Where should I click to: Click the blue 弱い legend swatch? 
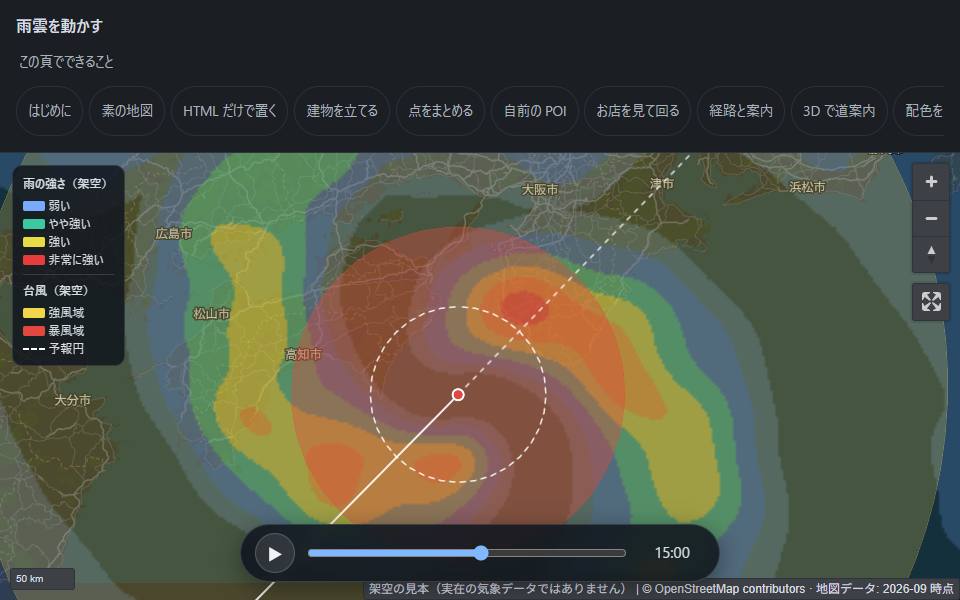[x=34, y=206]
